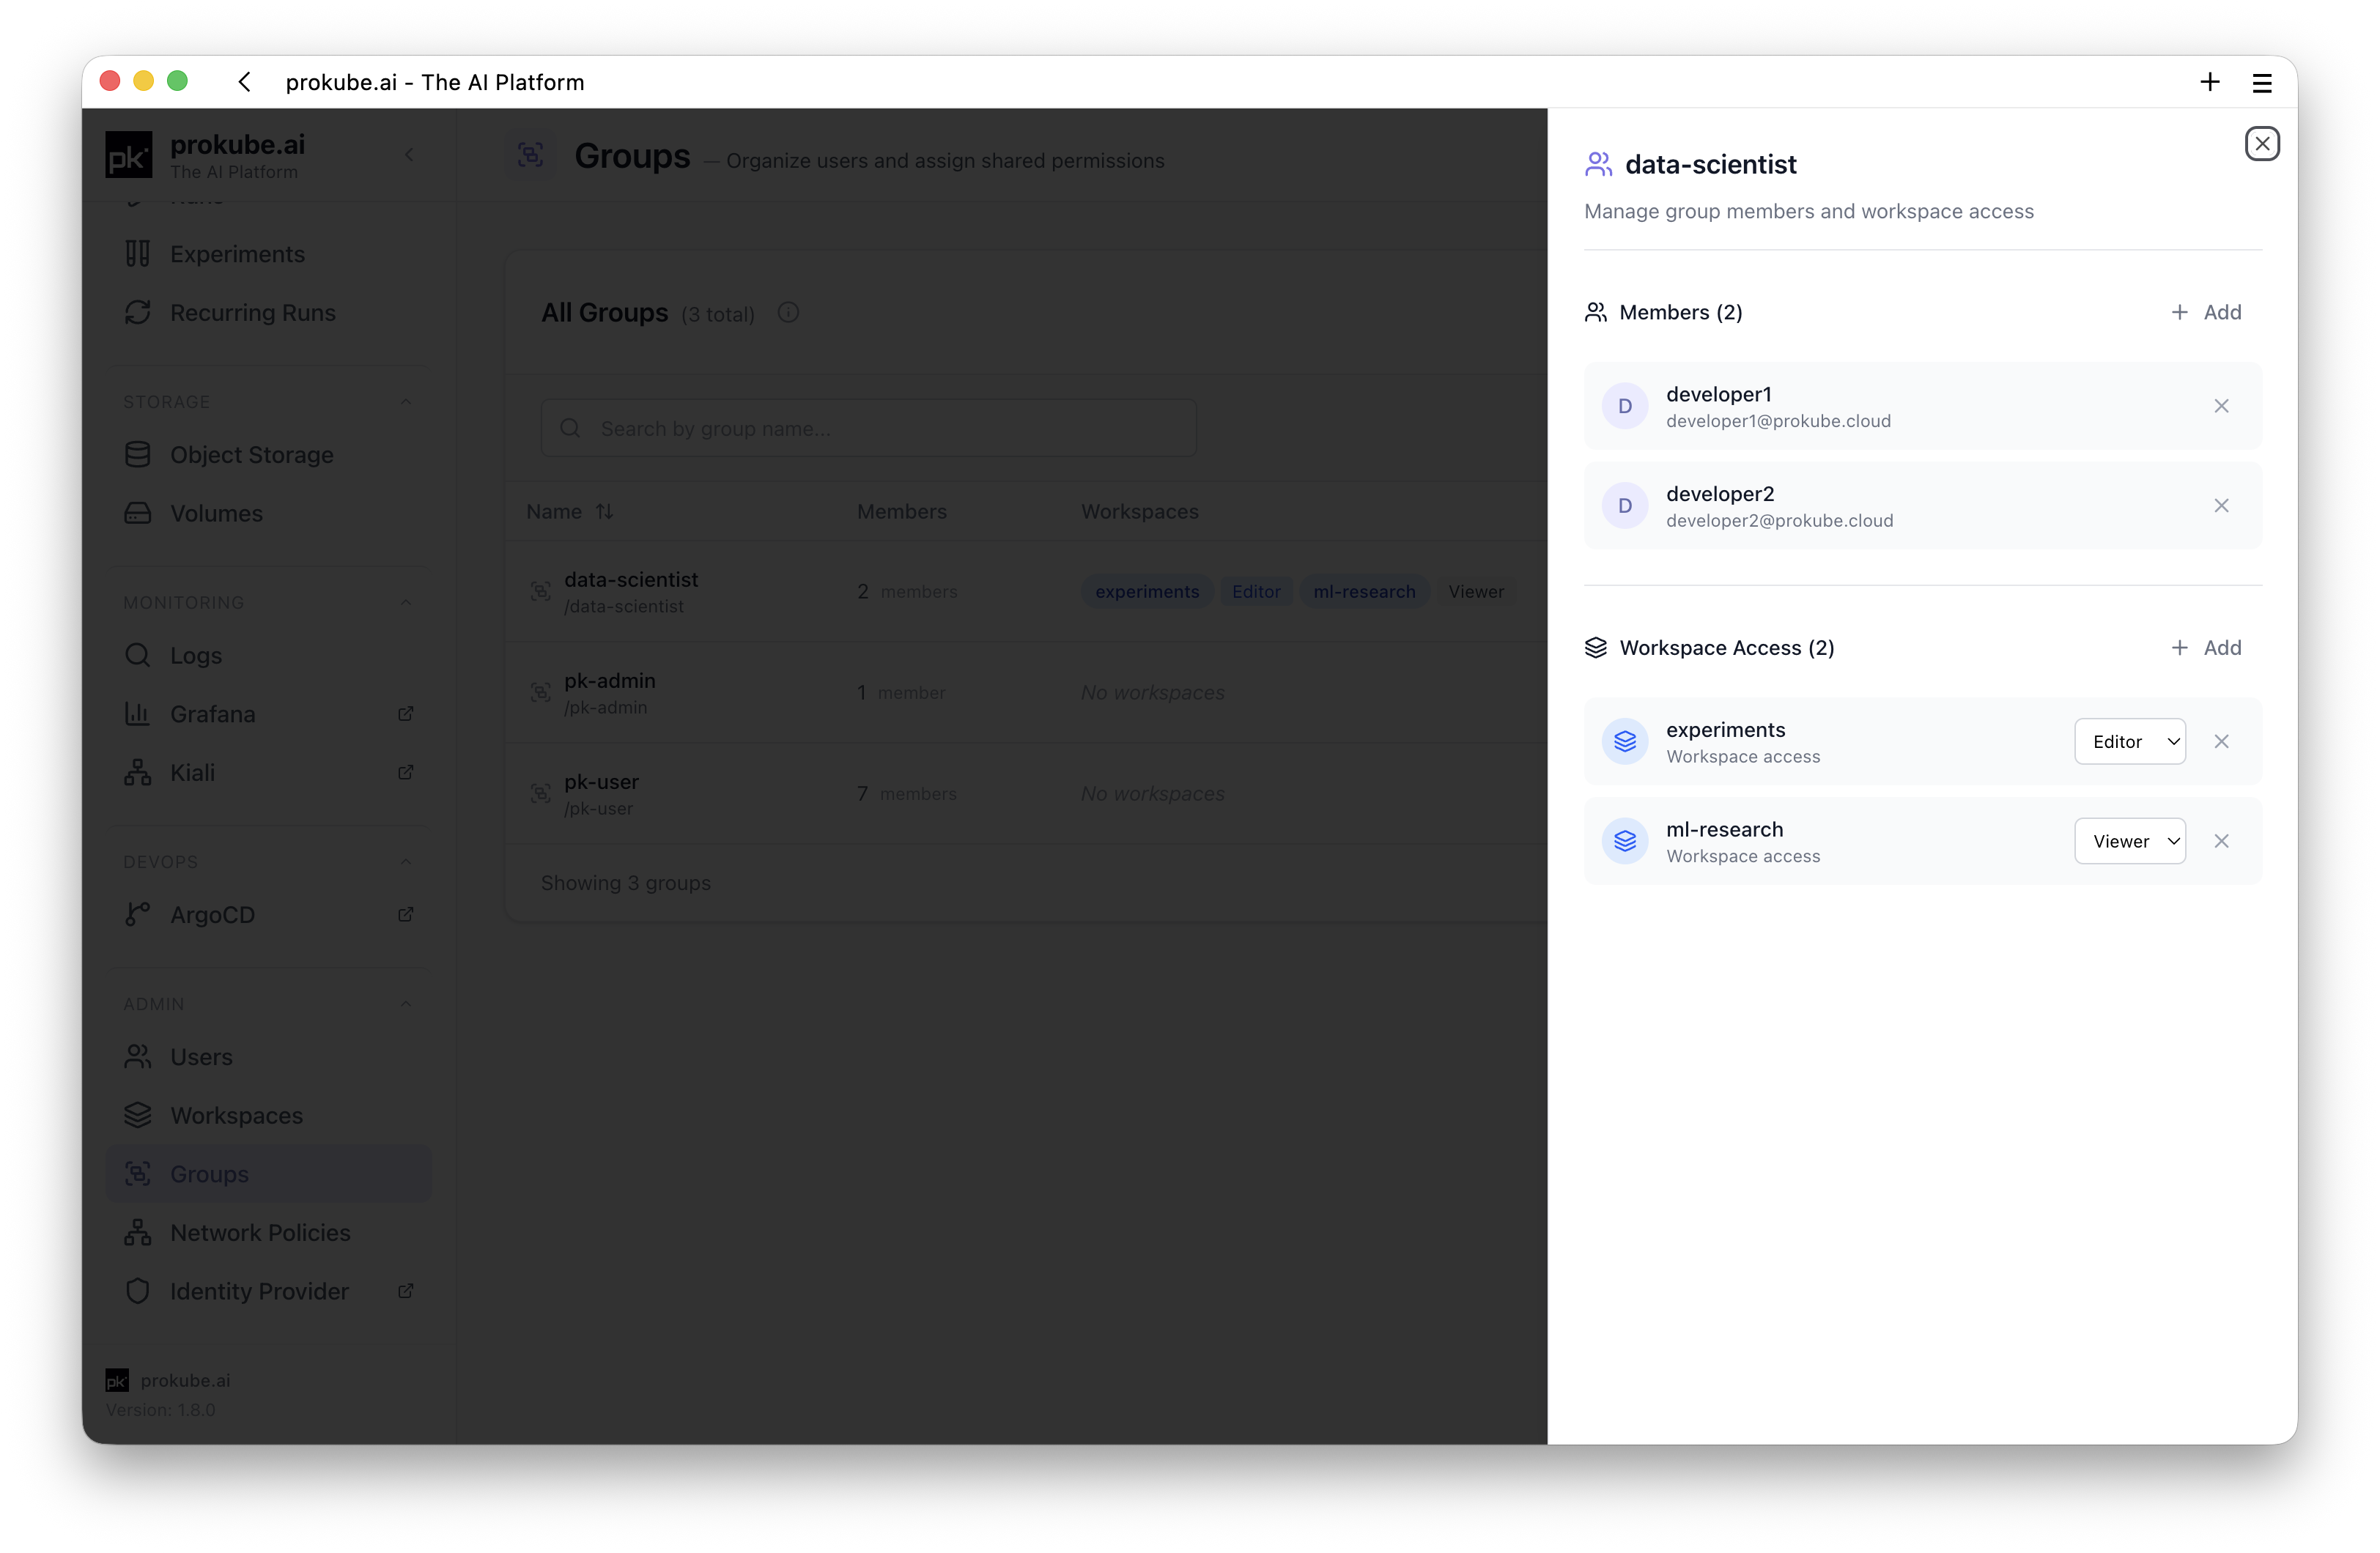The image size is (2380, 1553).
Task: Open the Editor role dropdown for experiments
Action: 2130,742
